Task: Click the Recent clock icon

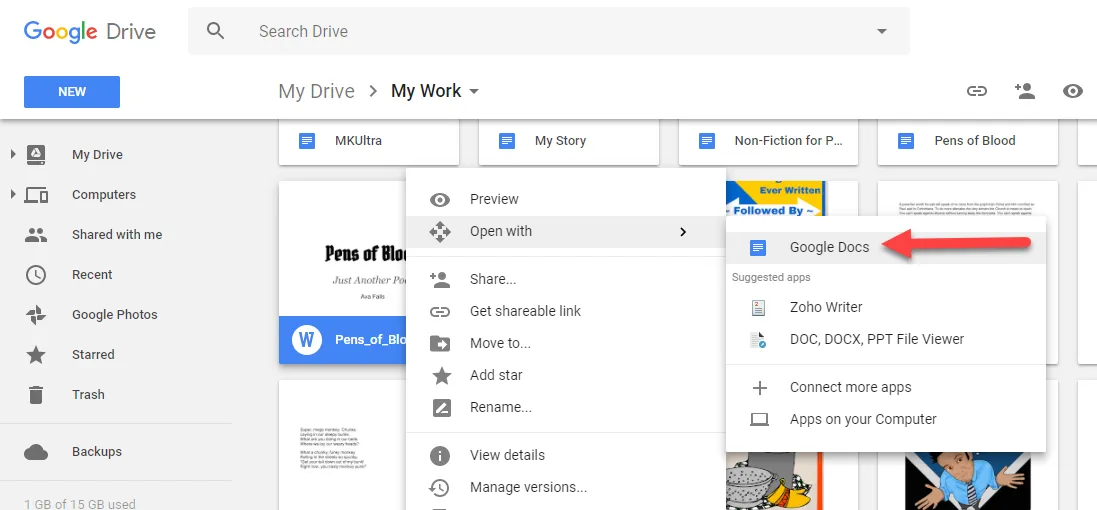Action: coord(36,275)
